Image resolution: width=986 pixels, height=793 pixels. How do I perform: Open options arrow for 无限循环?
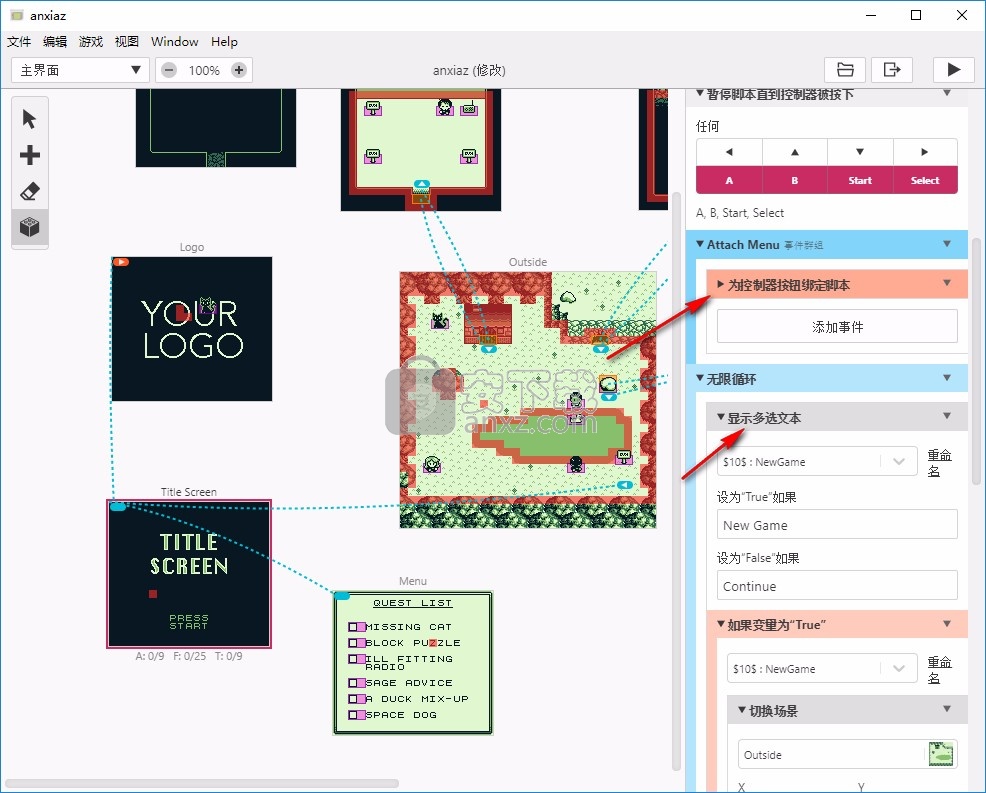(947, 378)
